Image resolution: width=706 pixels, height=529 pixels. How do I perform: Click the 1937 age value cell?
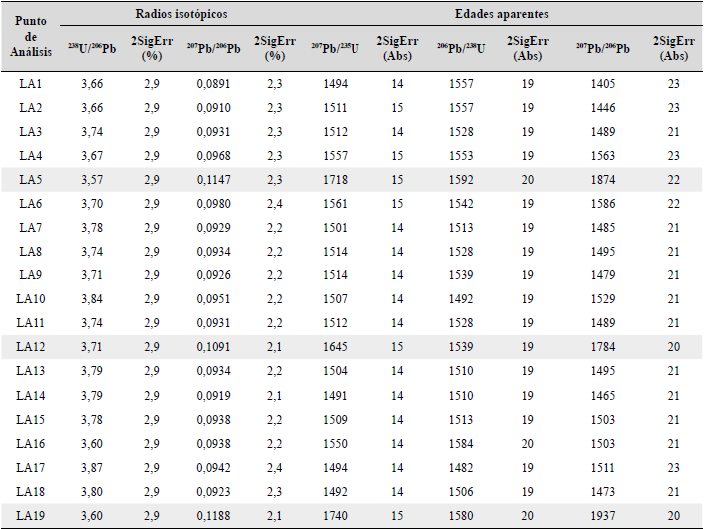602,515
